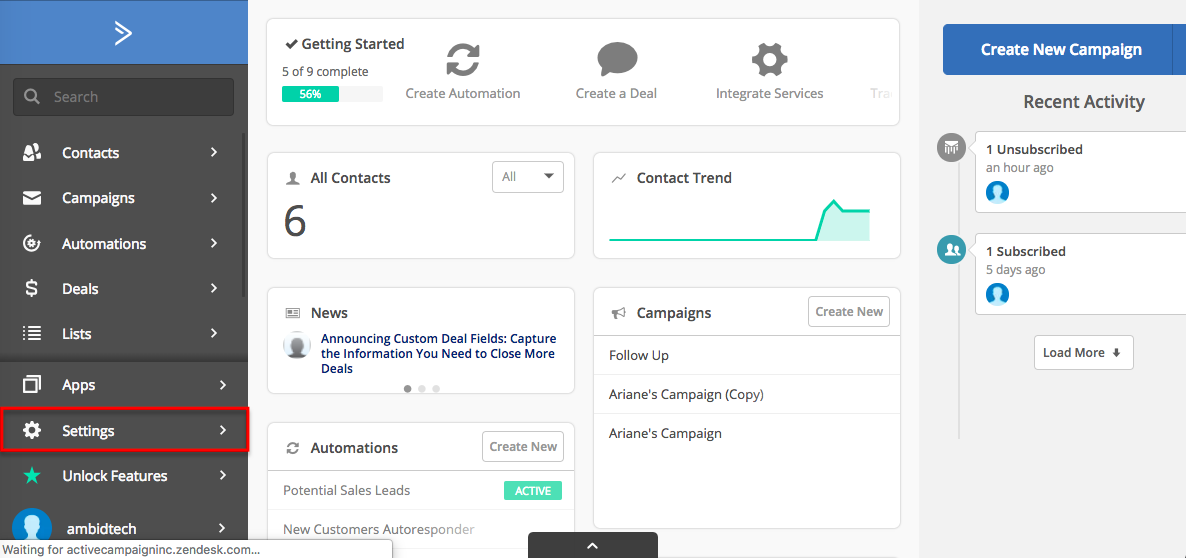Click the Unlock Features star icon
The image size is (1186, 558).
pyautogui.click(x=32, y=476)
